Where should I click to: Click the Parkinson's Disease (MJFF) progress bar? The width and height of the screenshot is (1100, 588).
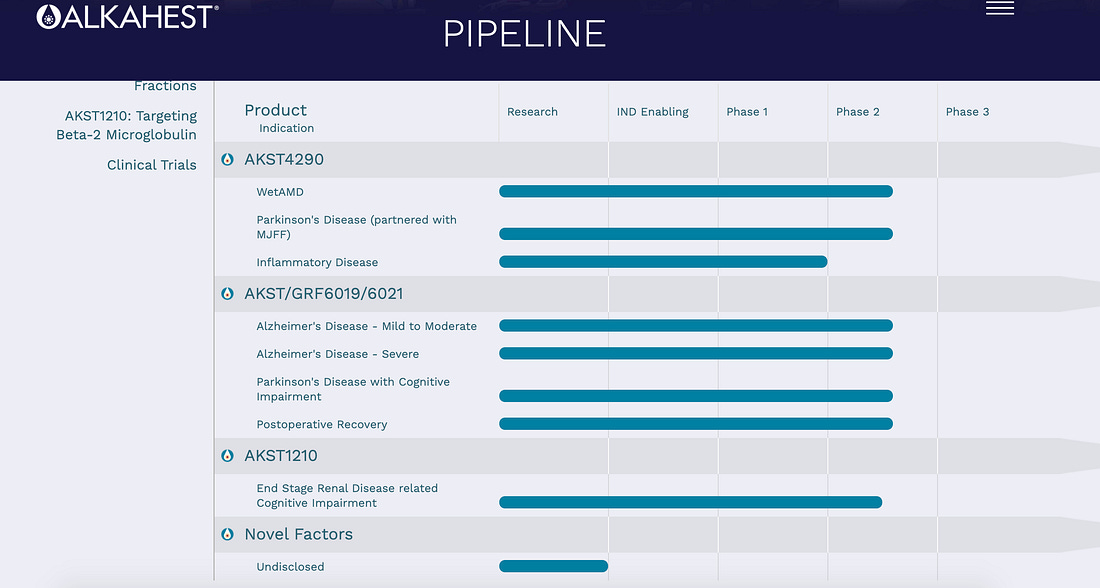(696, 234)
